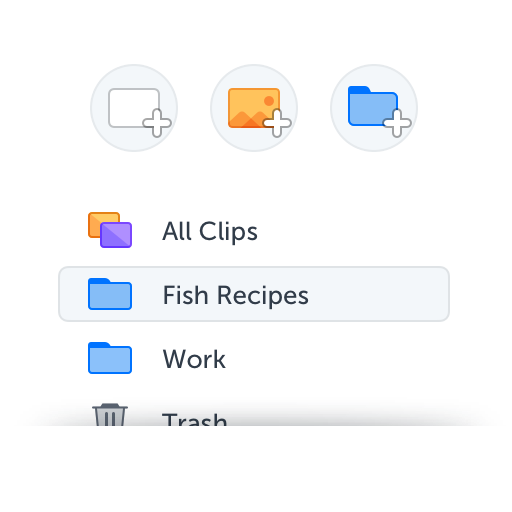Click the All Clips stacked icon
The height and width of the screenshot is (512, 512).
(110, 230)
